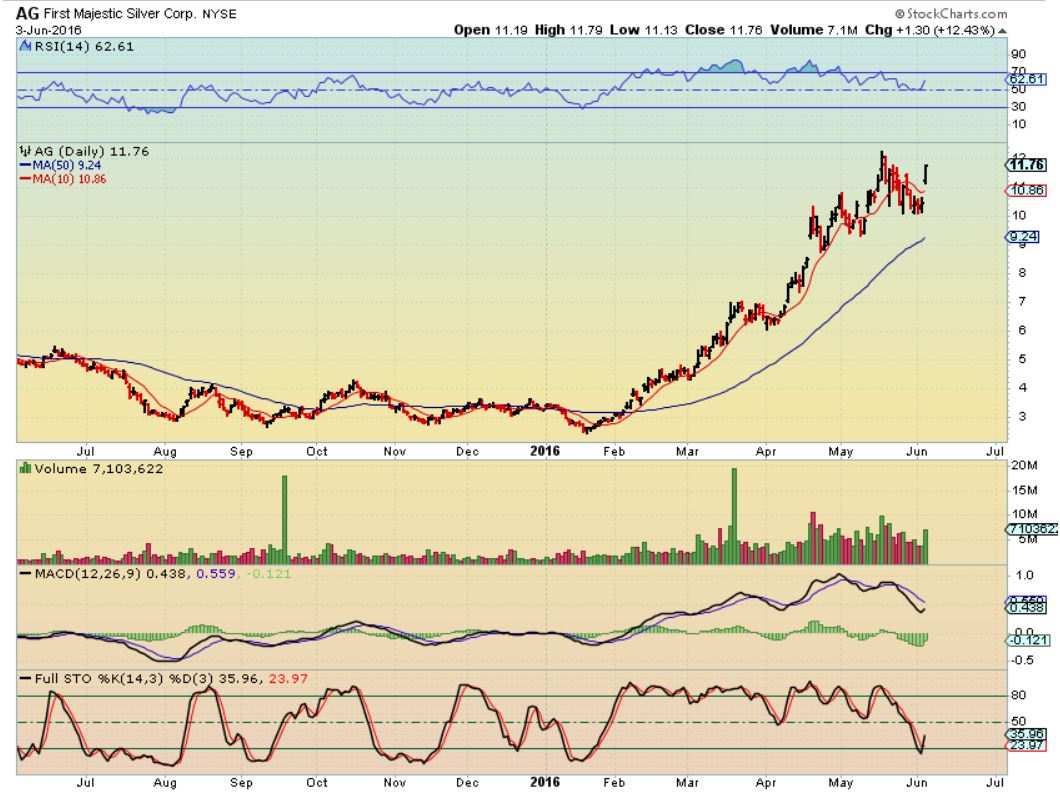Viewport: 1060px width, 802px height.
Task: Click the volume bars icon
Action: pos(26,468)
